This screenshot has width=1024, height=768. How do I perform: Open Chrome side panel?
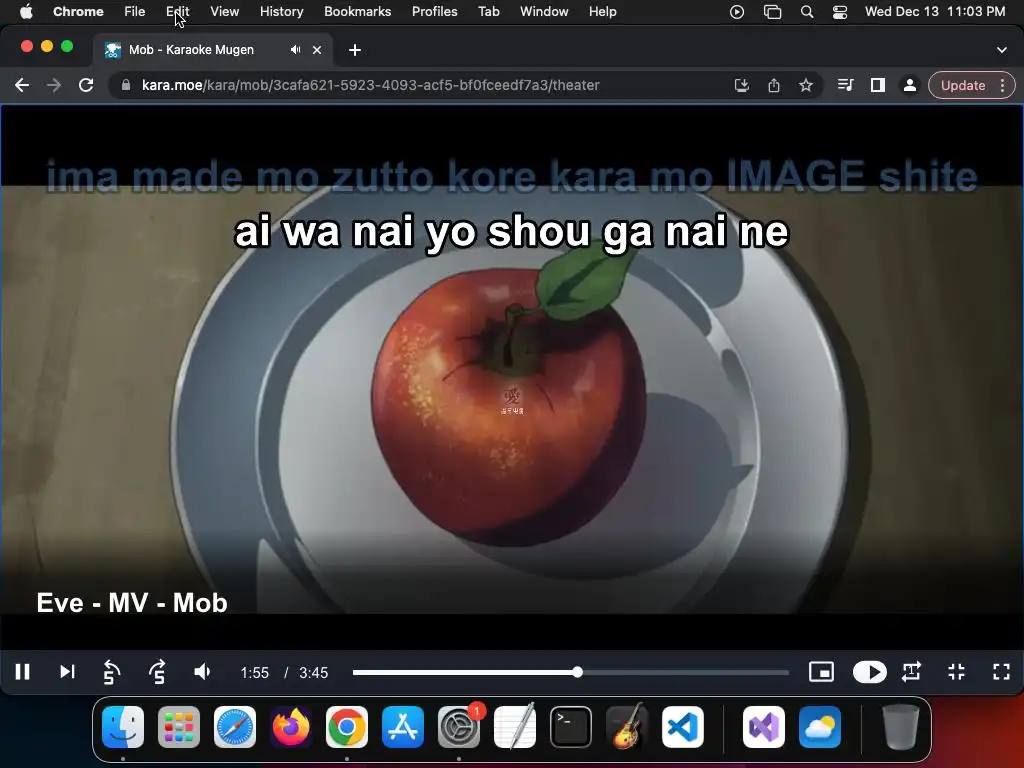click(x=878, y=86)
